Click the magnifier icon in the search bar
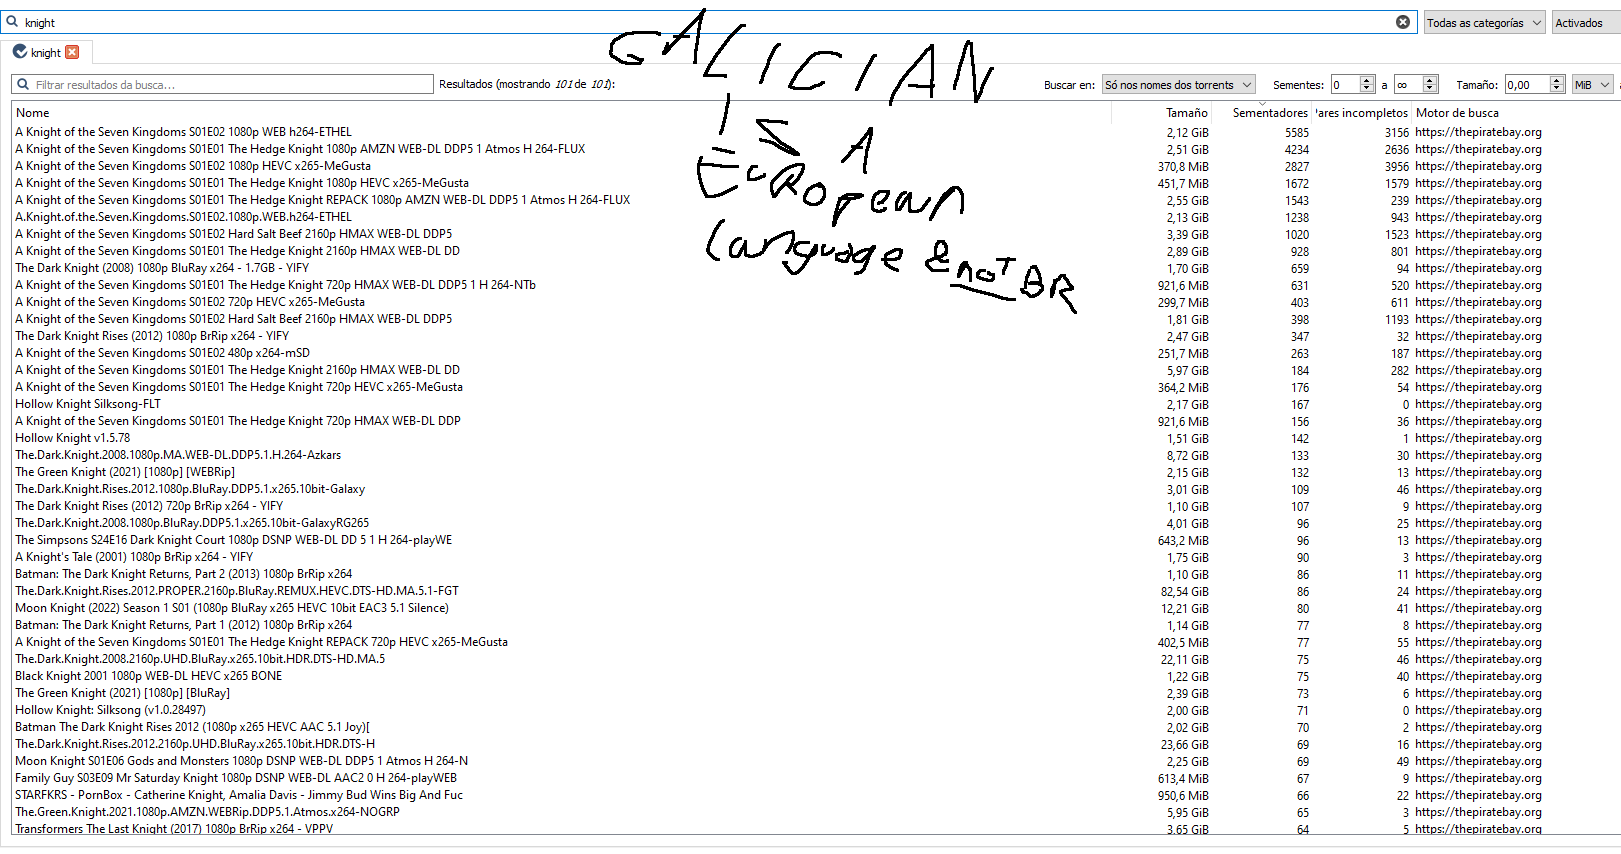The width and height of the screenshot is (1621, 854). [x=12, y=22]
